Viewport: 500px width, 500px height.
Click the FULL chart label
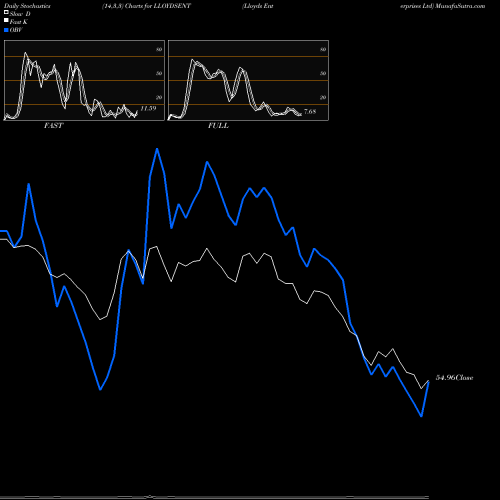pyautogui.click(x=218, y=126)
